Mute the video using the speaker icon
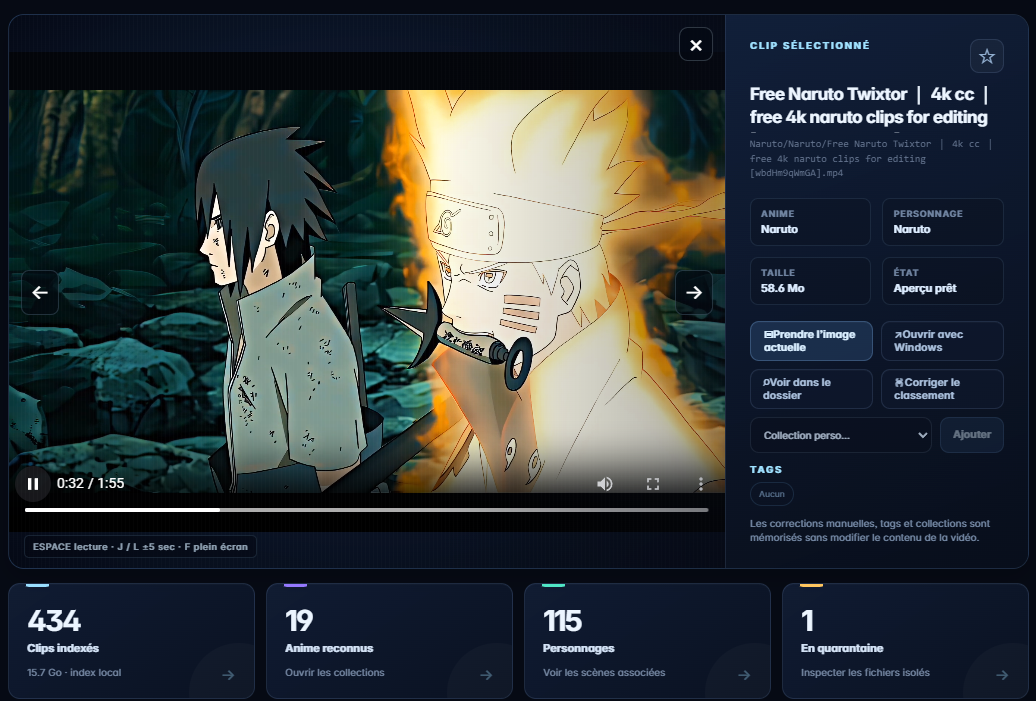 tap(605, 484)
